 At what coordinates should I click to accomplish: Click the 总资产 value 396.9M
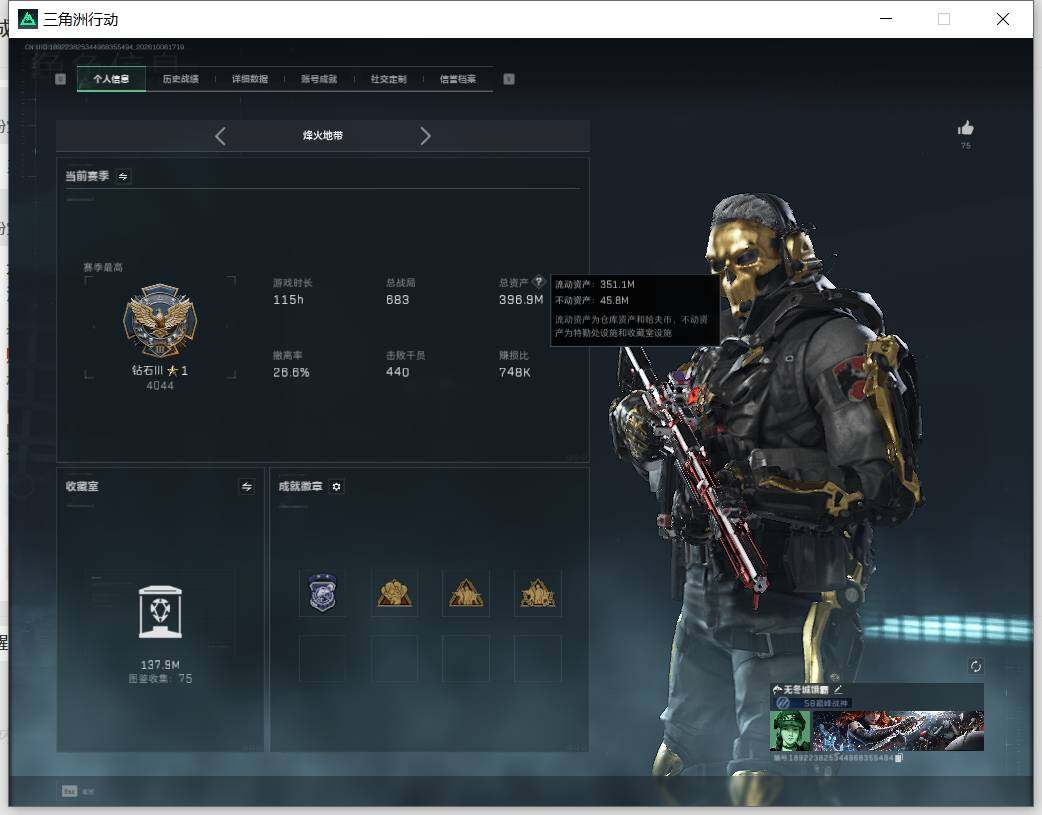pyautogui.click(x=521, y=300)
